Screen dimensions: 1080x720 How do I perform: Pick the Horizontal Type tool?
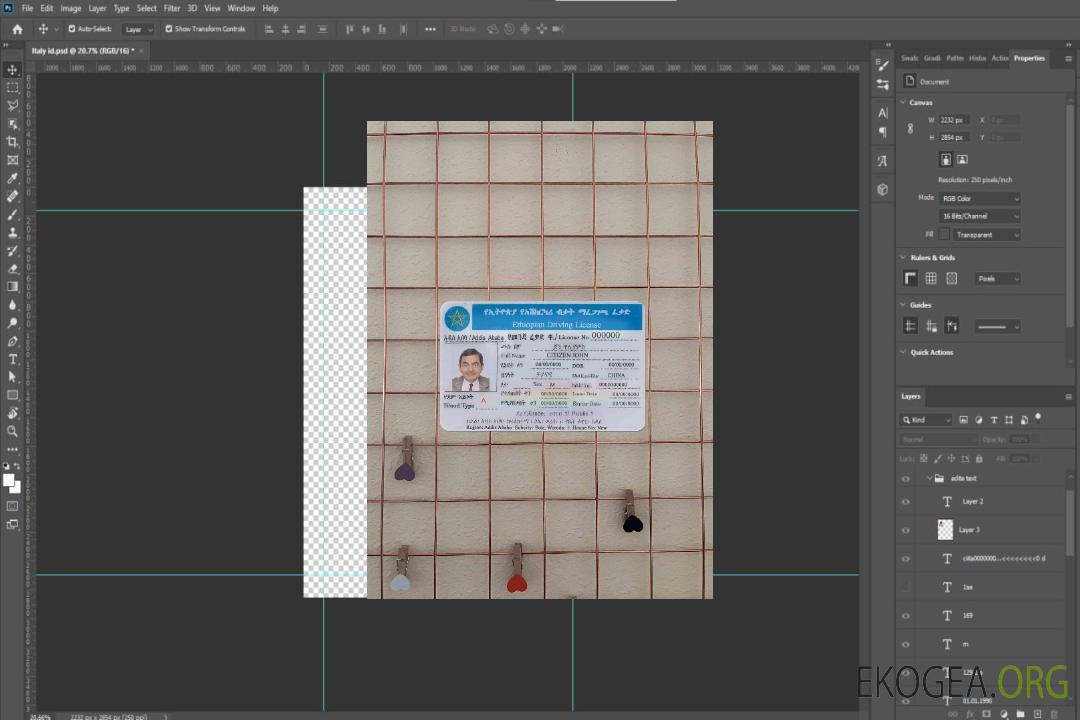click(13, 359)
